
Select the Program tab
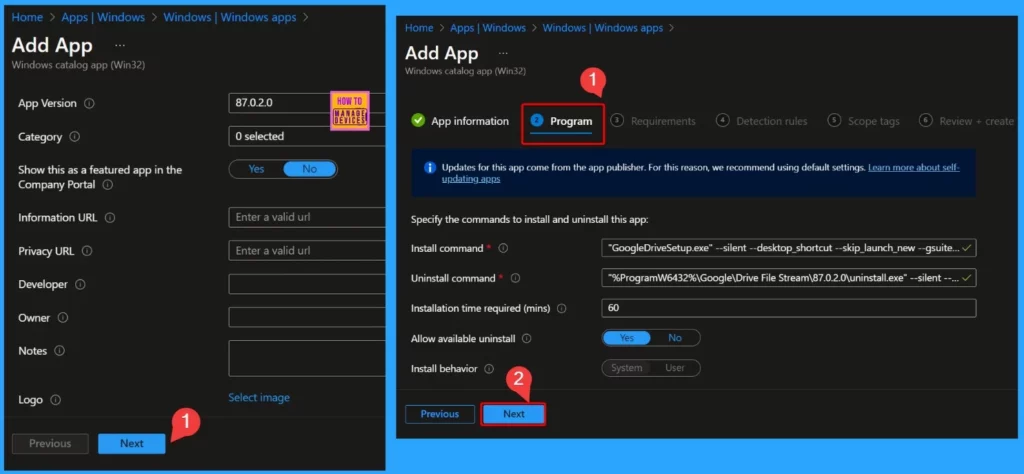(562, 121)
